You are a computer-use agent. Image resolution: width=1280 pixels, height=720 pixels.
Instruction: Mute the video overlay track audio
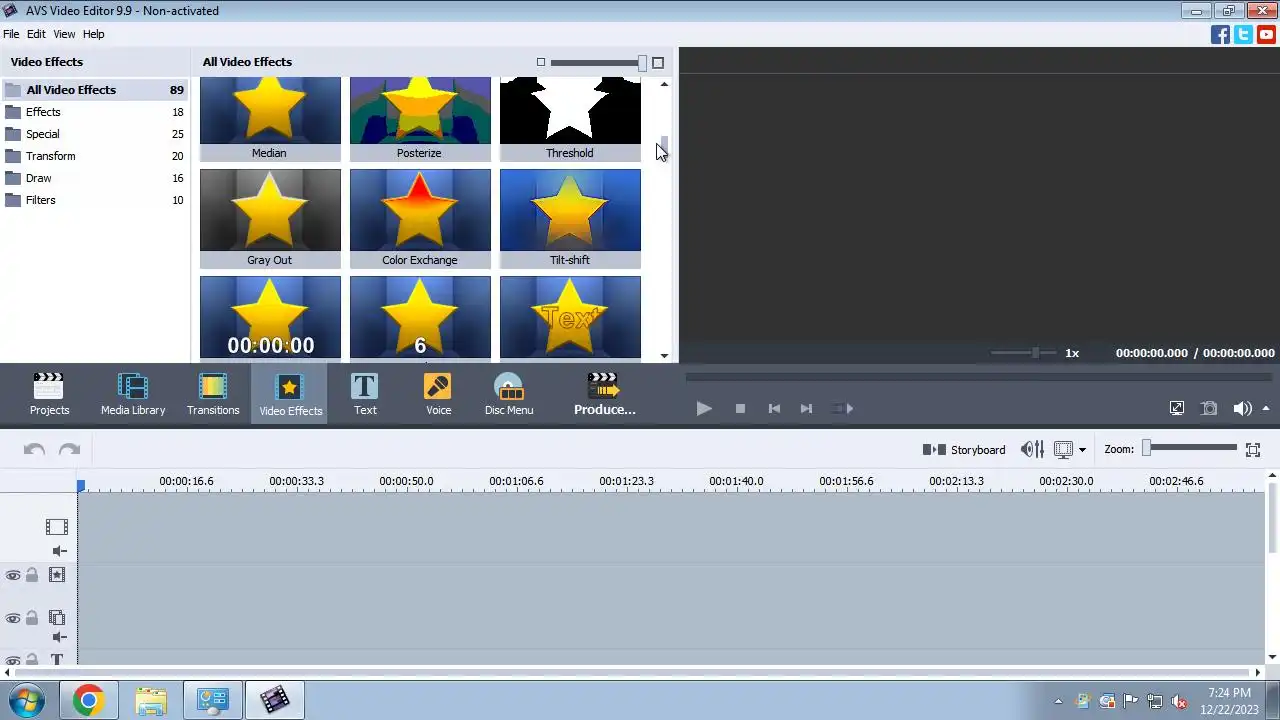pos(59,637)
